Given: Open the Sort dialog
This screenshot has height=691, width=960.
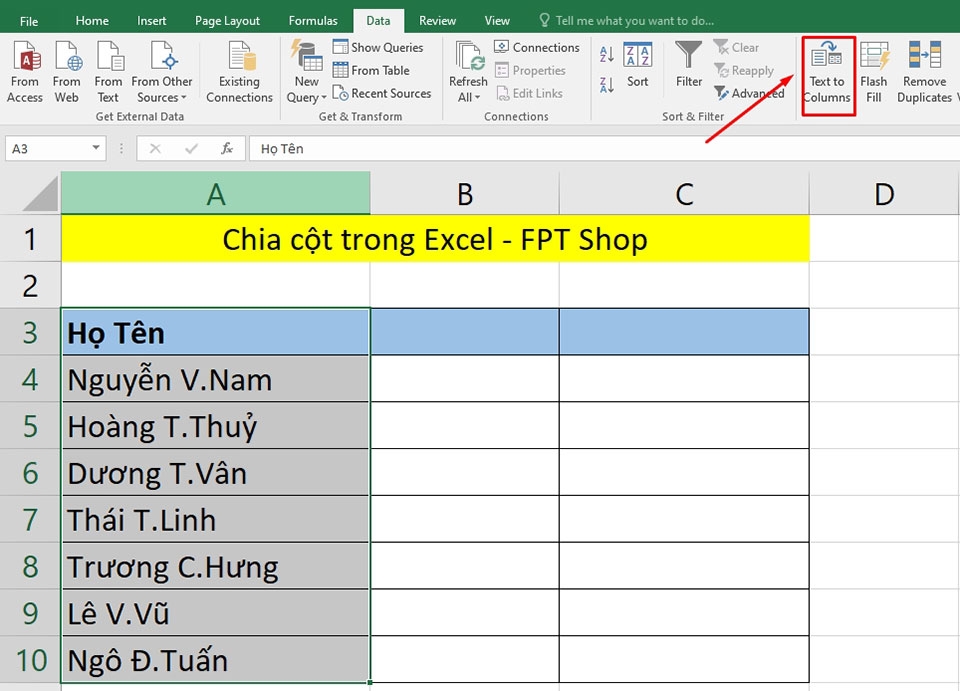Looking at the screenshot, I should pos(637,65).
